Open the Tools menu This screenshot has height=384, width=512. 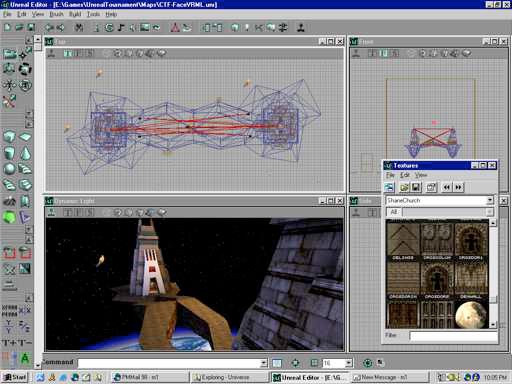(x=93, y=14)
